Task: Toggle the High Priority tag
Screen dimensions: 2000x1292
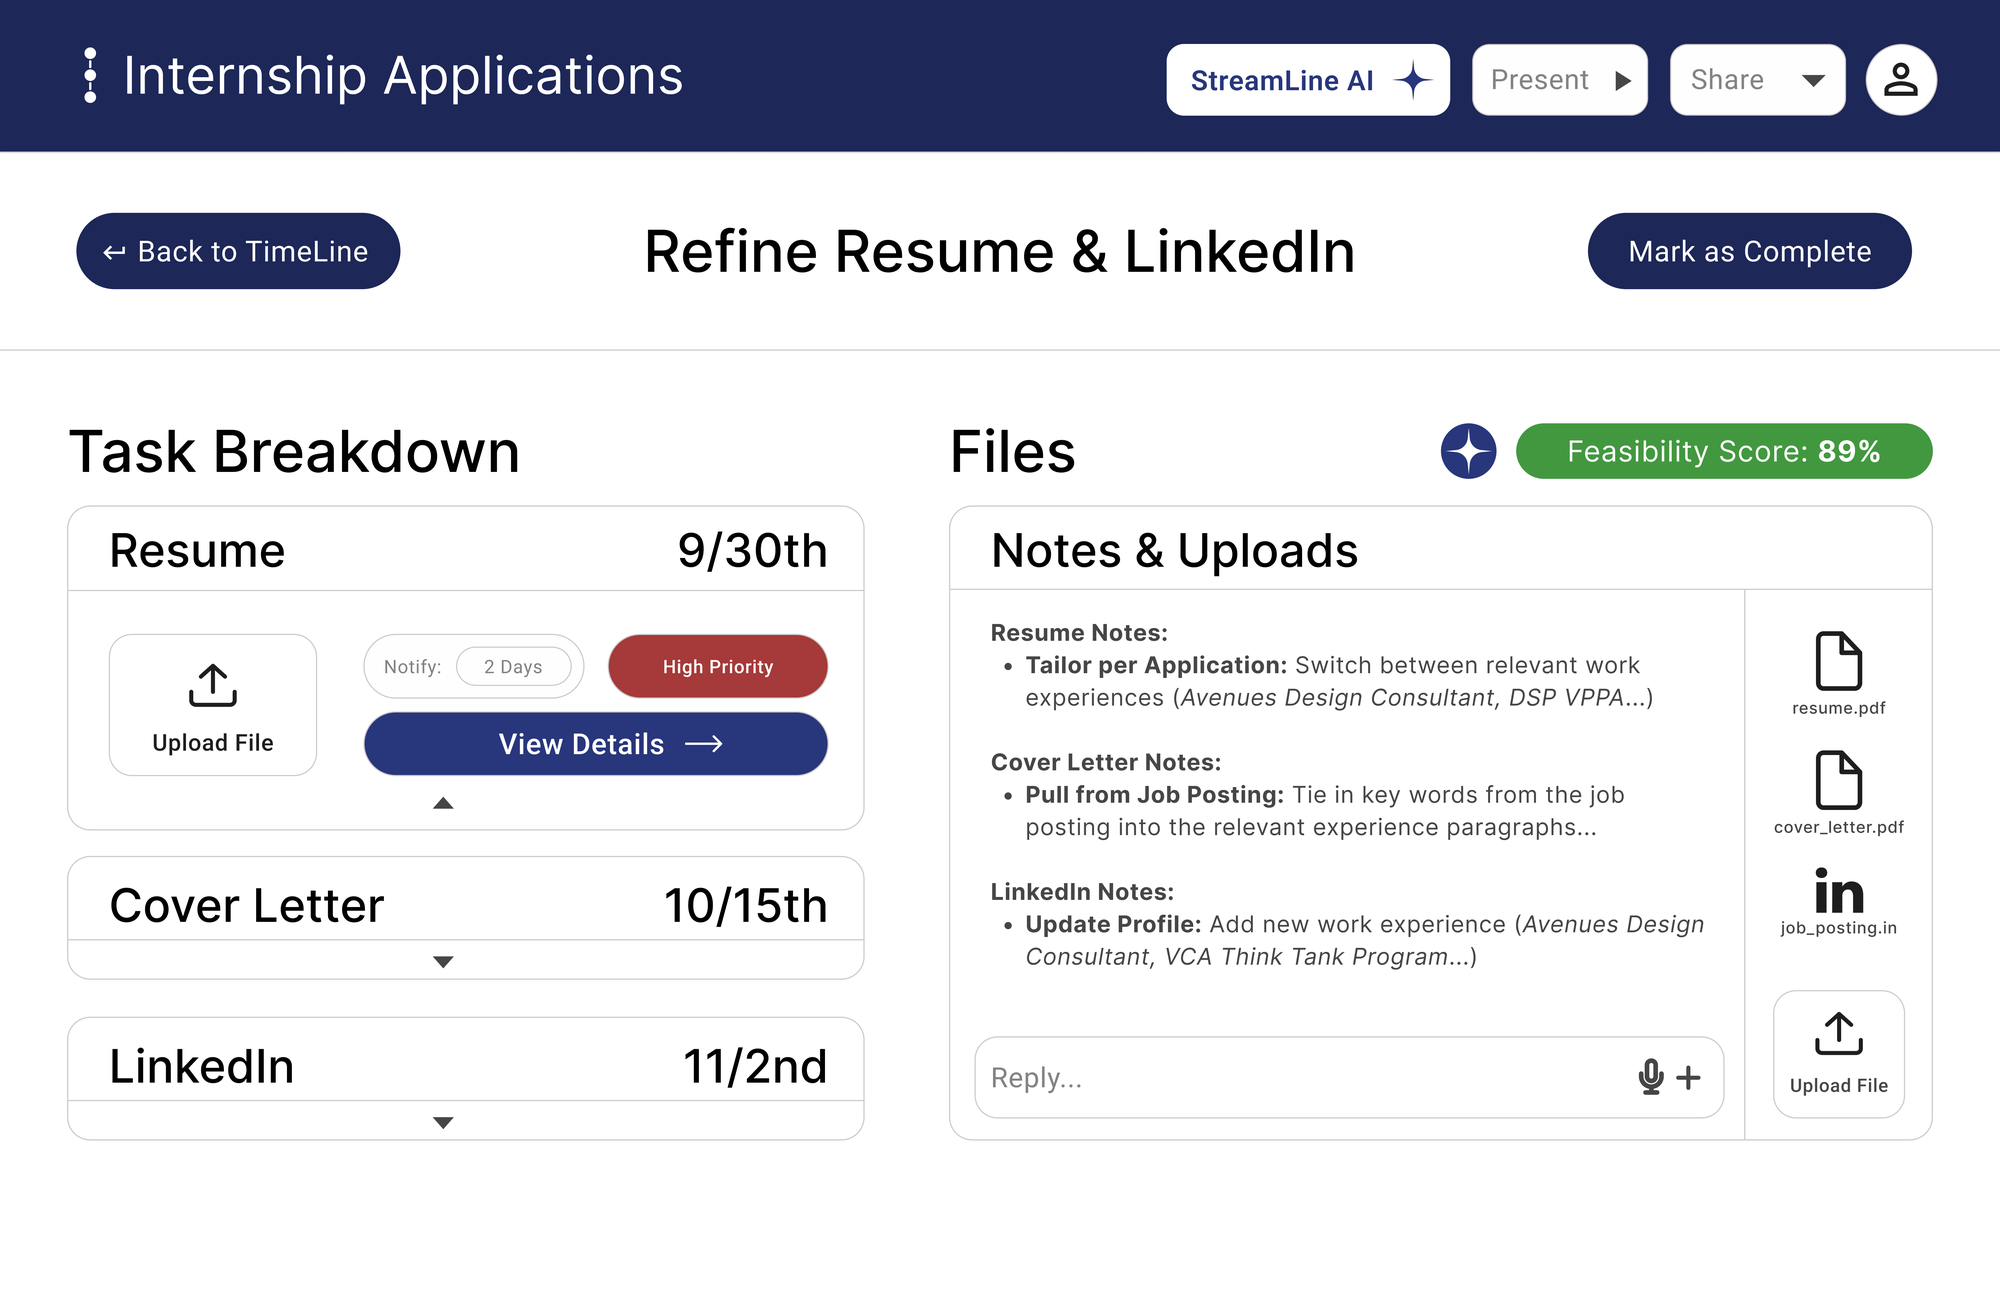Action: (x=718, y=666)
